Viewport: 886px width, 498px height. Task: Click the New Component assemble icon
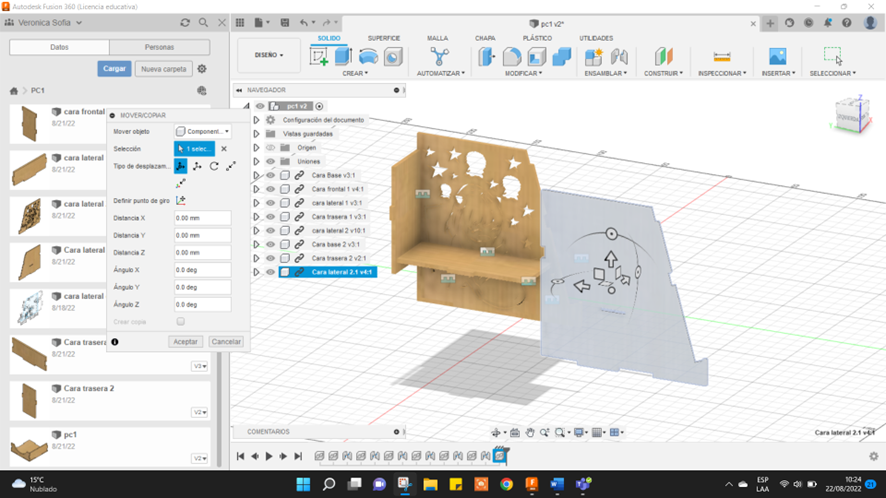tap(594, 57)
